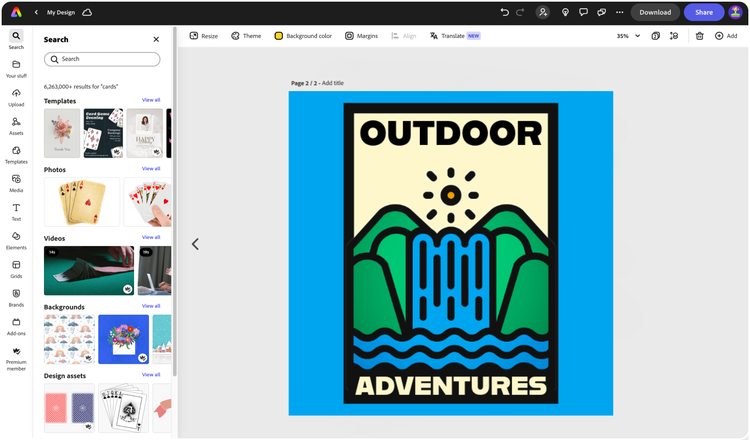Click the Download button
This screenshot has height=440, width=750.
(x=655, y=12)
